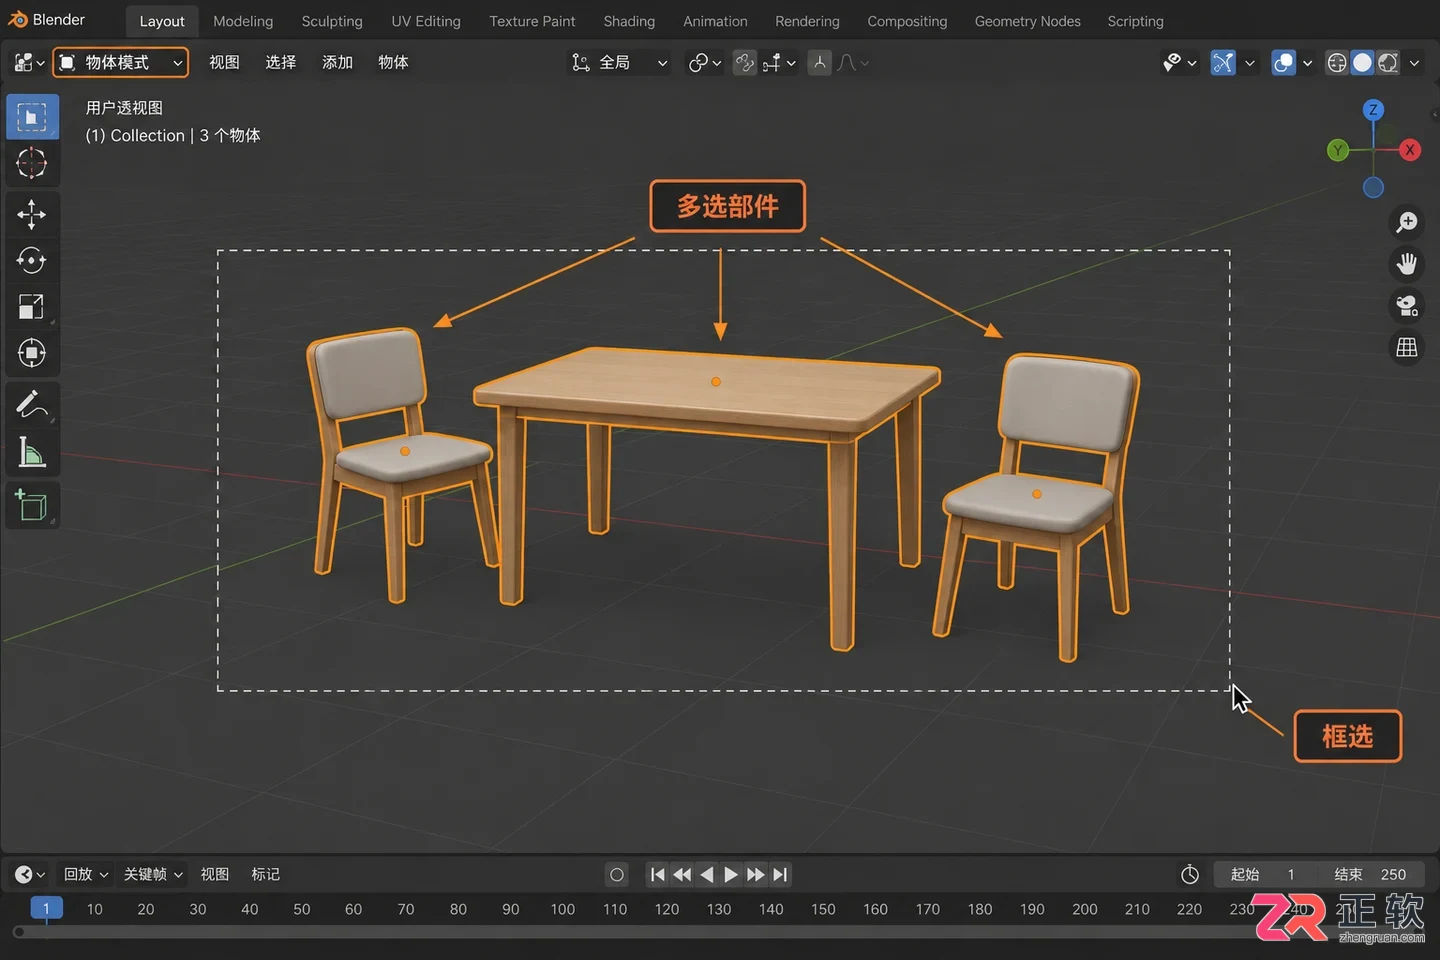Switch to solid viewport shading

coord(1362,63)
